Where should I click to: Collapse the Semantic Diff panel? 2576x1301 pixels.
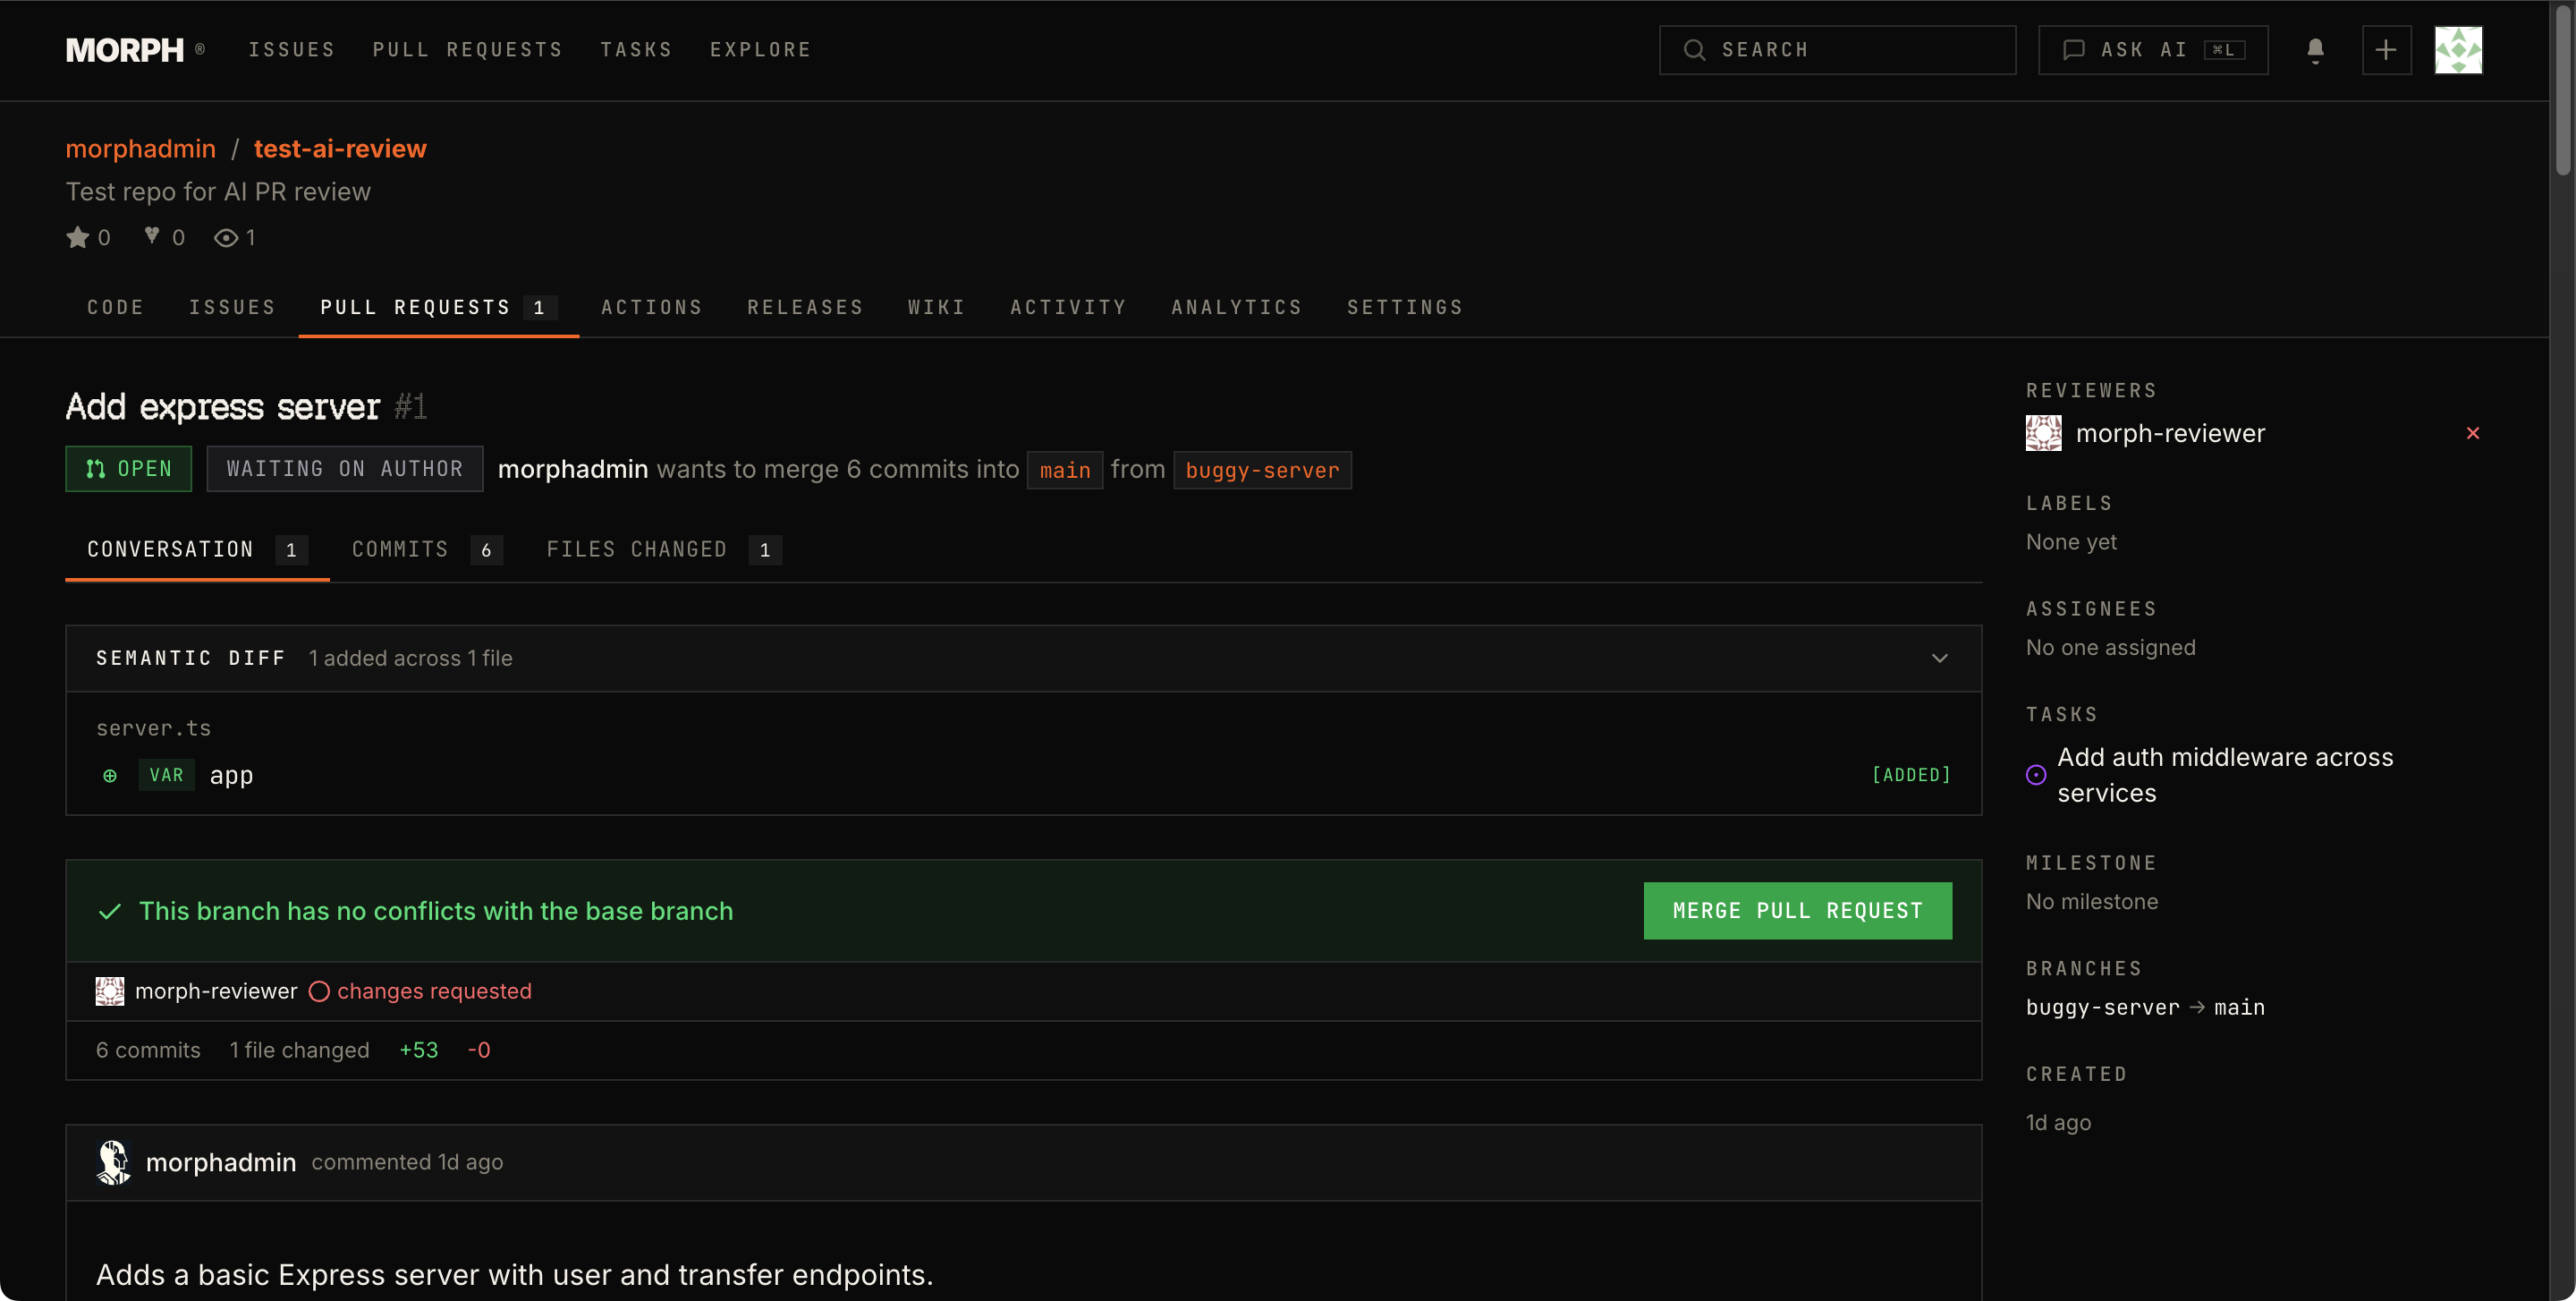tap(1941, 658)
